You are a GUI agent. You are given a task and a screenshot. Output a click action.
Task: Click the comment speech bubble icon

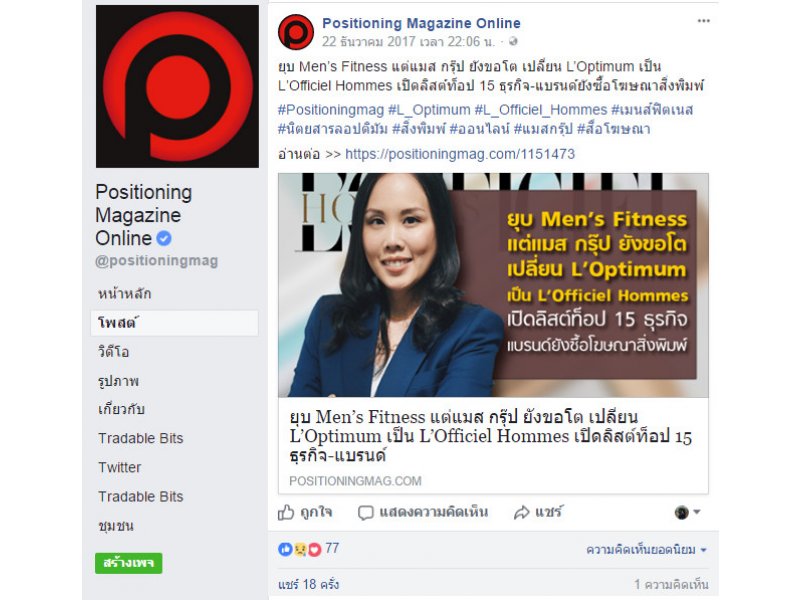[x=365, y=512]
